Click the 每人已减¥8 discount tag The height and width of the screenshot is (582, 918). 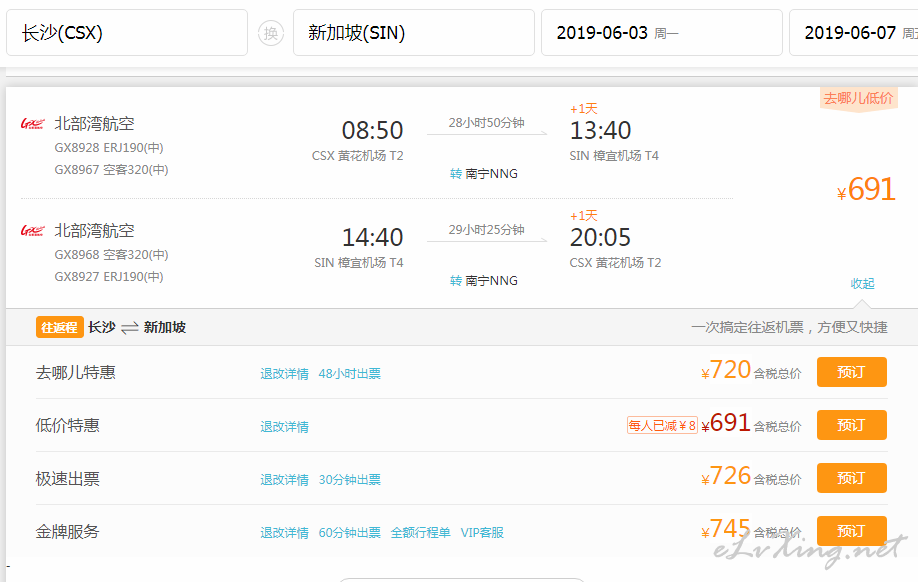[662, 425]
